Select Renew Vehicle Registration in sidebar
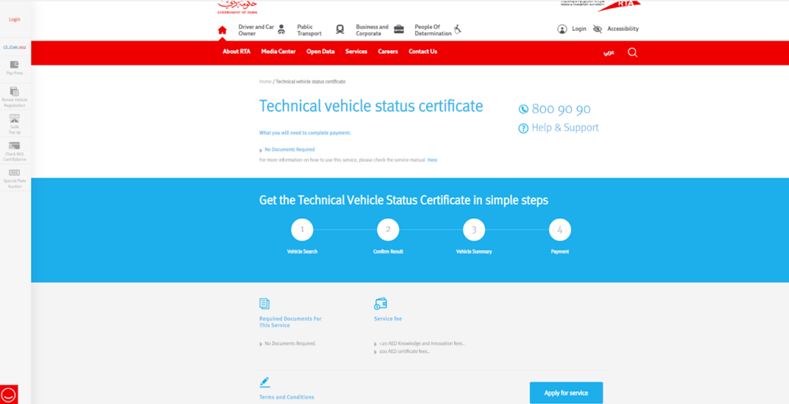This screenshot has height=404, width=789. [x=14, y=94]
